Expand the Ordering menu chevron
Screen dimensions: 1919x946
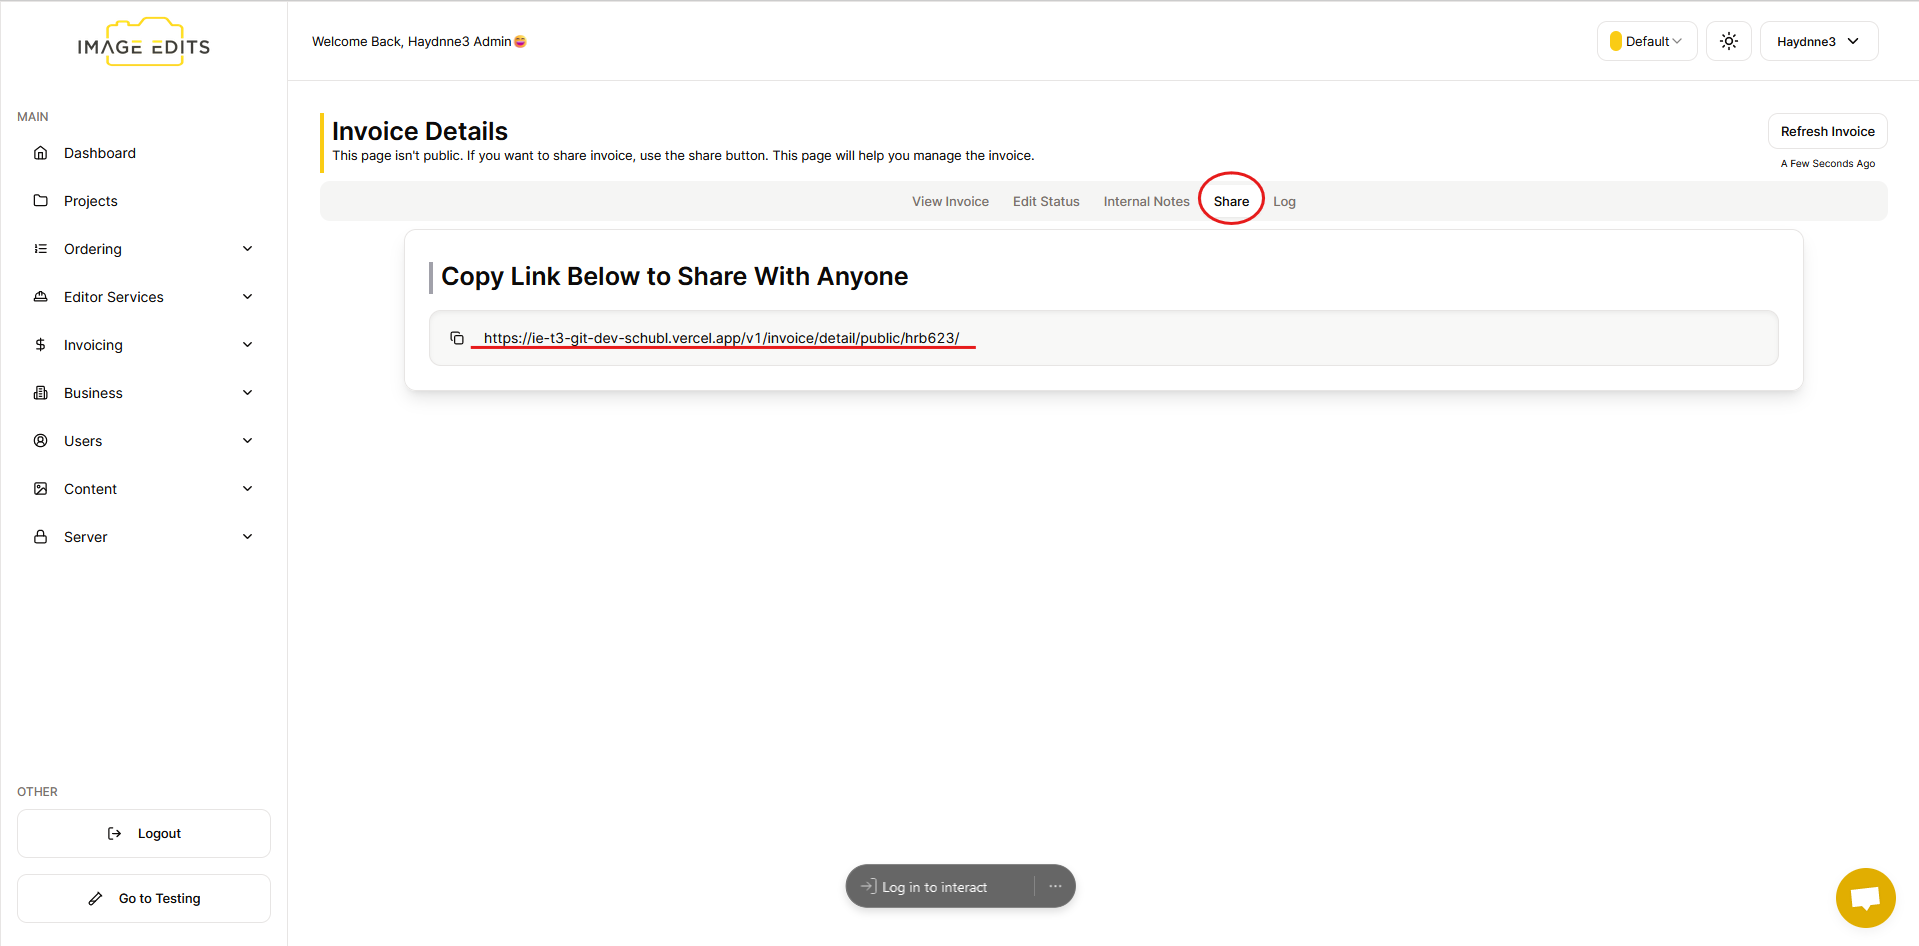[x=247, y=249]
